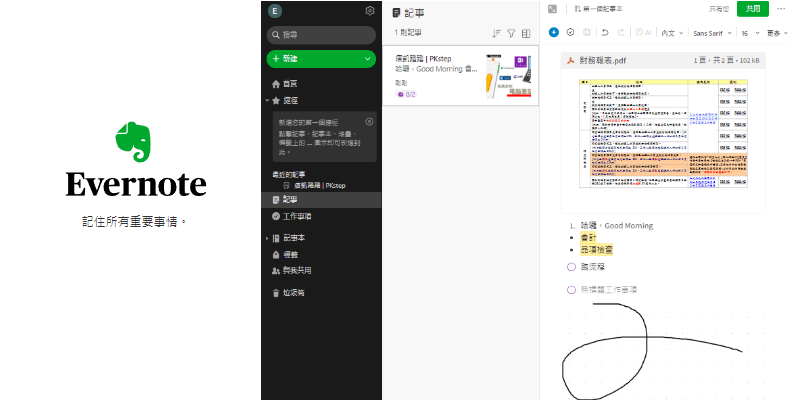Click the '只有您' sharing status
The image size is (800, 400).
click(719, 9)
